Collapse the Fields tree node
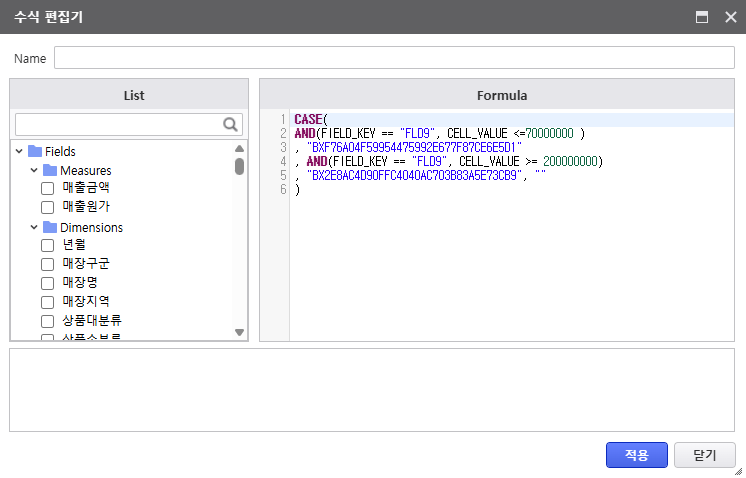 19,151
